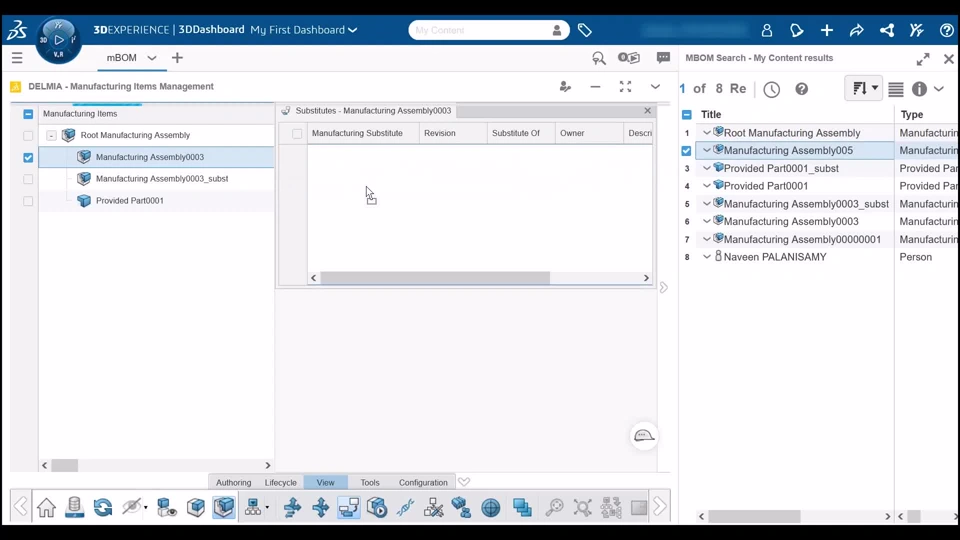Screen dimensions: 960x540
Task: Expand the Manufacturing Assembly00000001 result chevron
Action: [707, 239]
